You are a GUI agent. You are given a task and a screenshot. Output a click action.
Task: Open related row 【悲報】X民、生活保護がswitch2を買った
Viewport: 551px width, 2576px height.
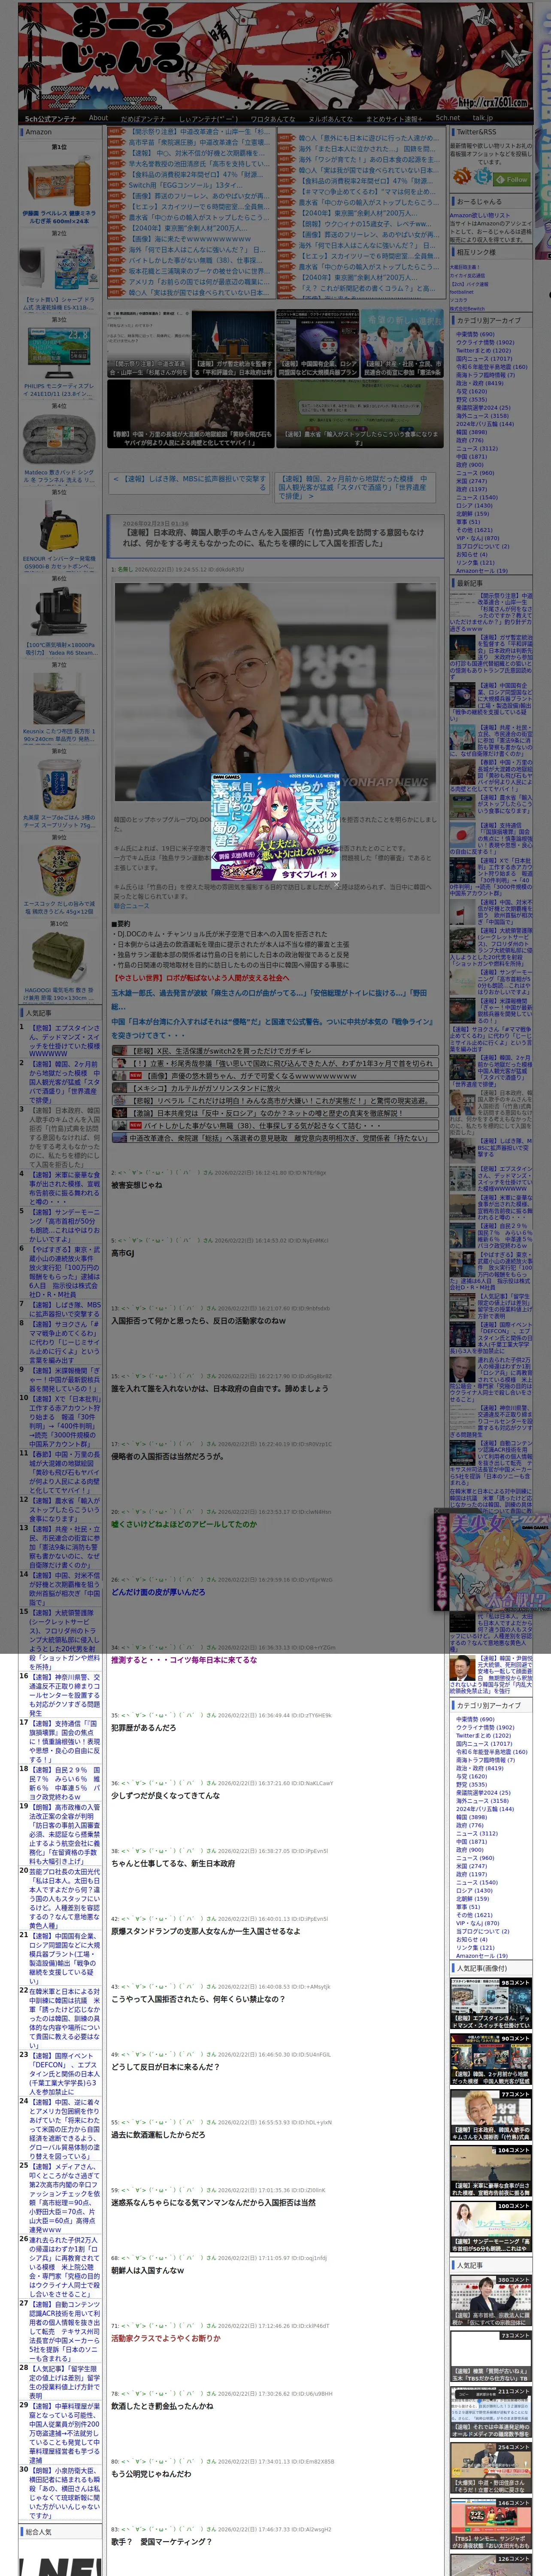click(x=275, y=1051)
